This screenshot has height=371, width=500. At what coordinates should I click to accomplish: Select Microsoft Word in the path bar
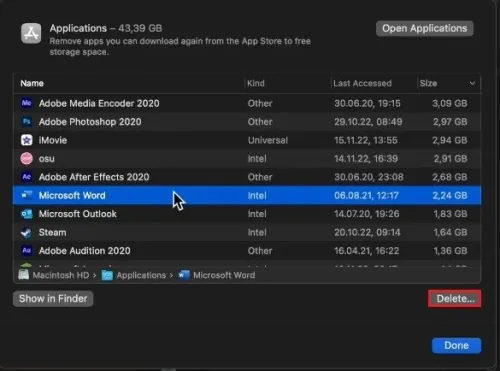224,275
